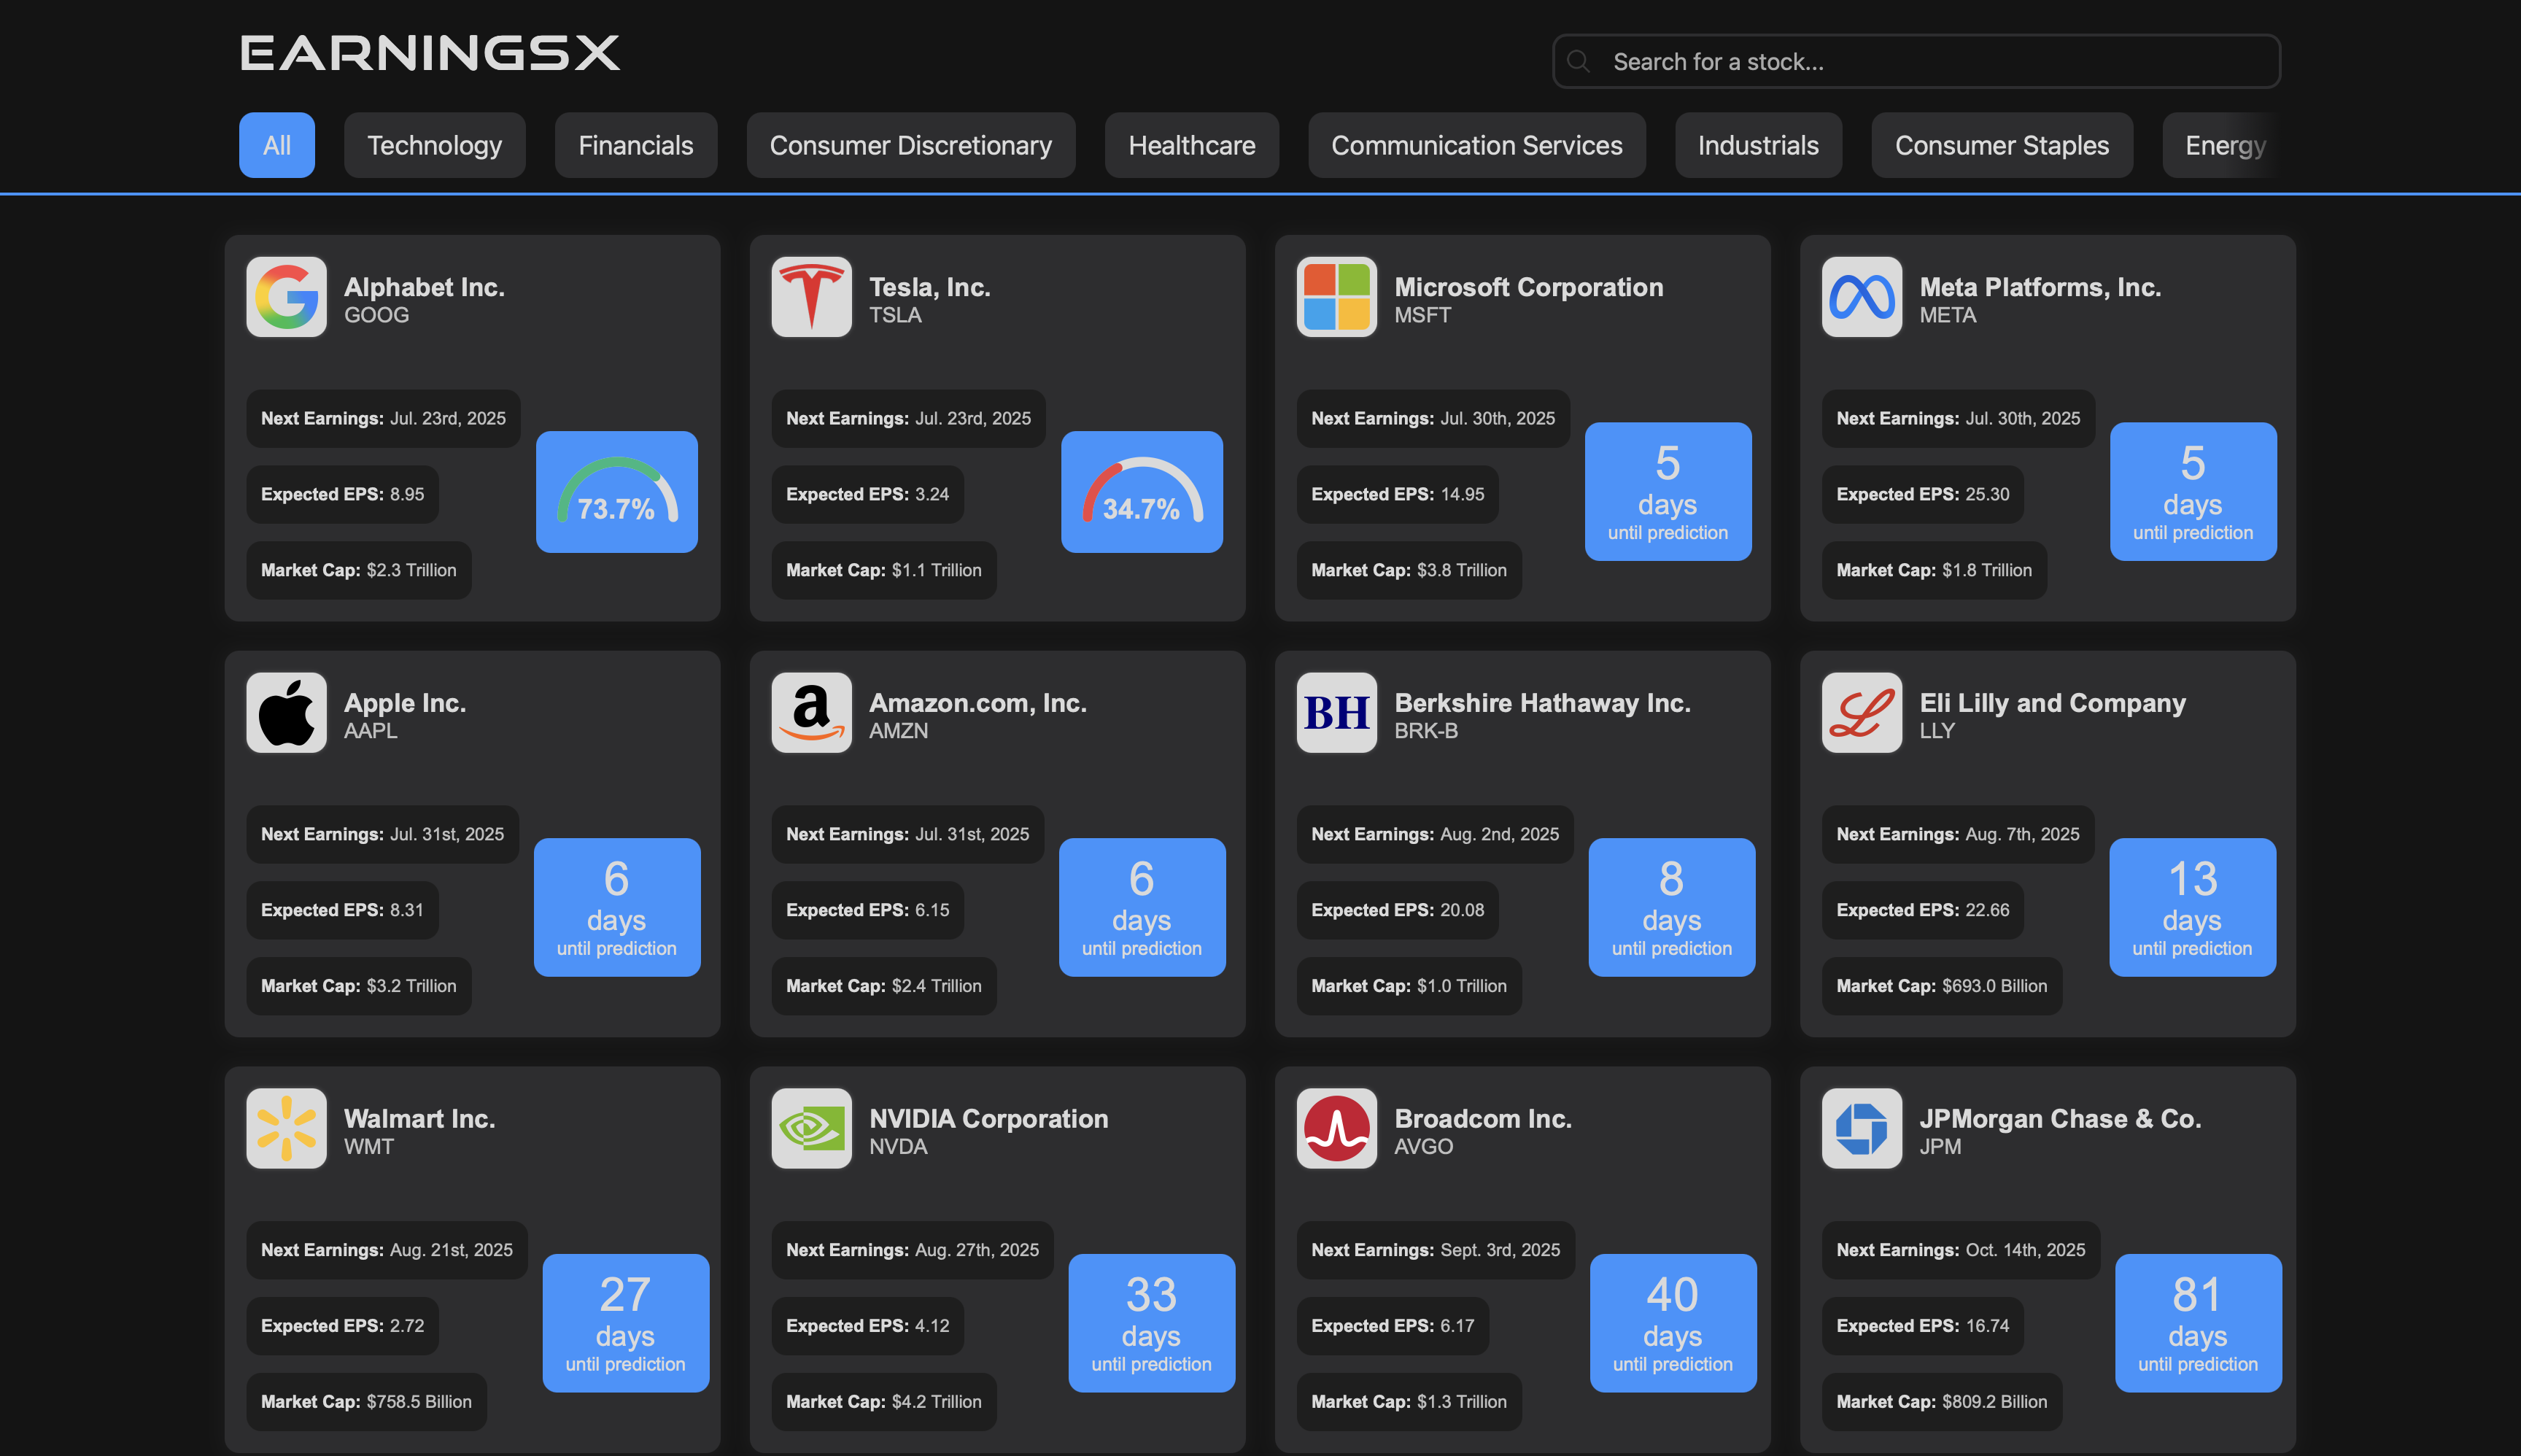This screenshot has width=2521, height=1456.
Task: Click the 81 days until prediction box
Action: click(2197, 1322)
